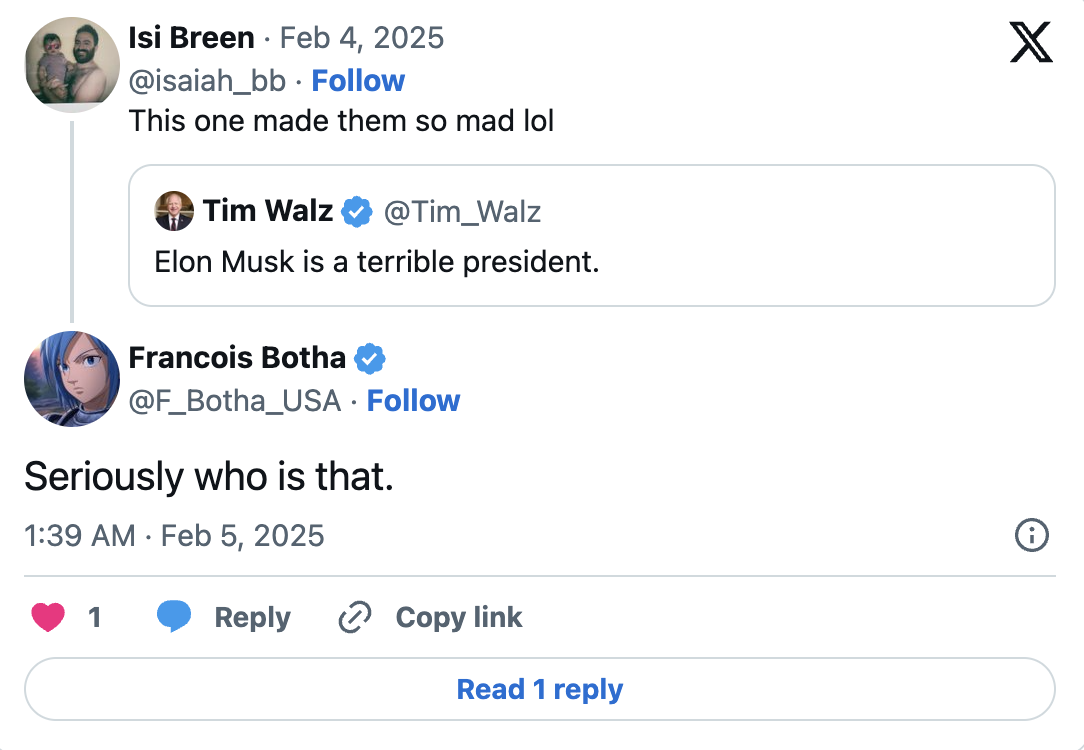Open the Isi Breen display name

pos(191,38)
